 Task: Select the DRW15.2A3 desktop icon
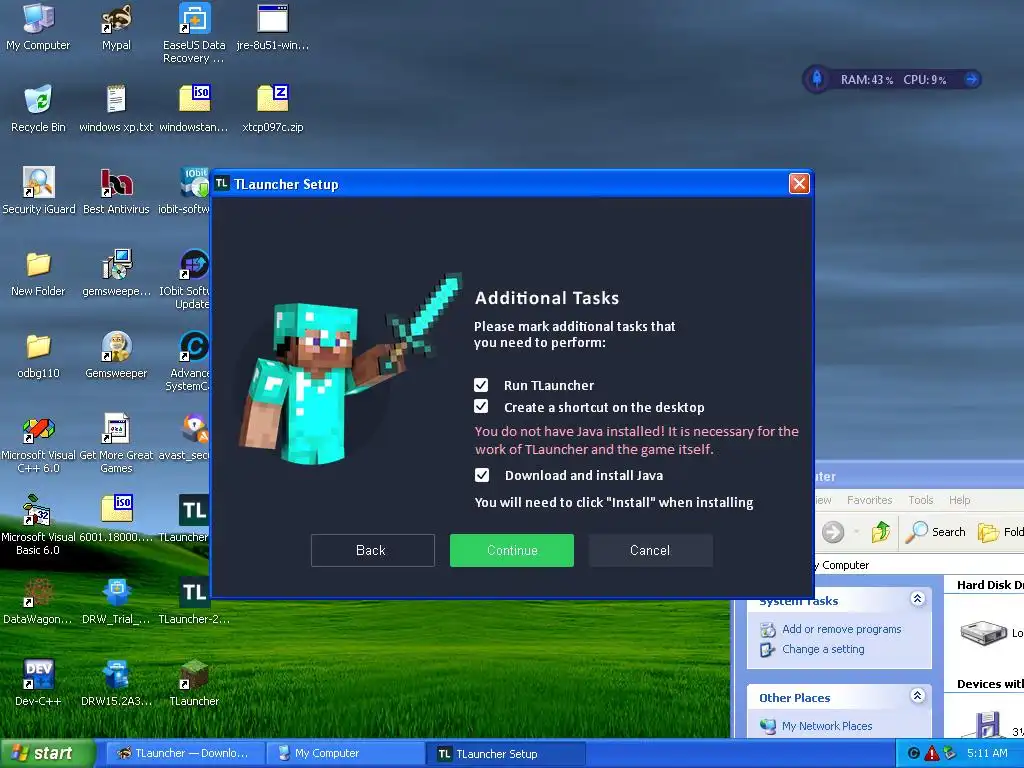[116, 683]
